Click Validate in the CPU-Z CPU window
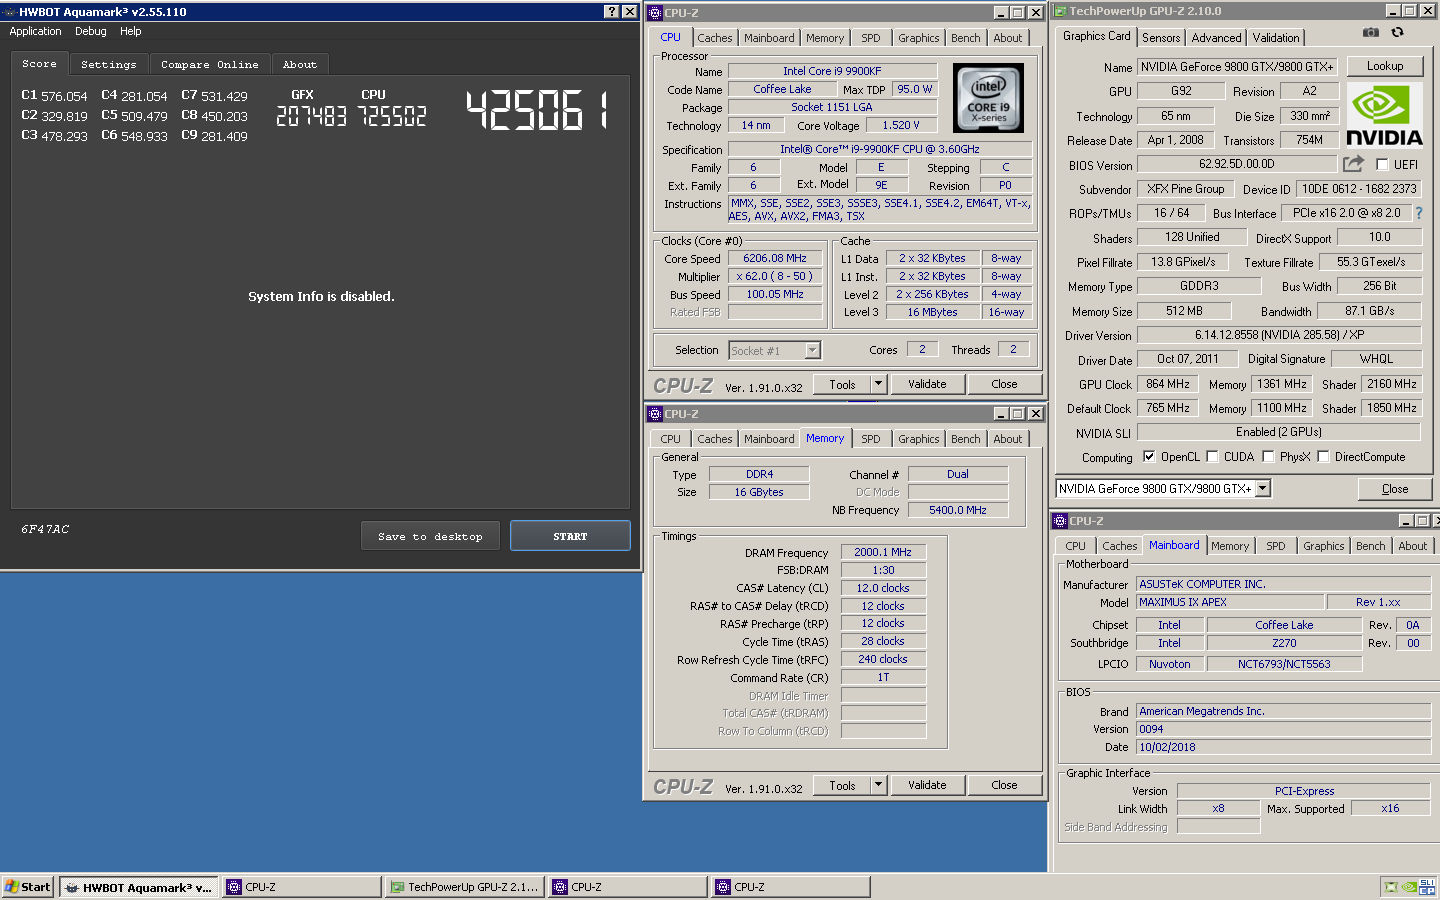Viewport: 1440px width, 900px height. [927, 384]
